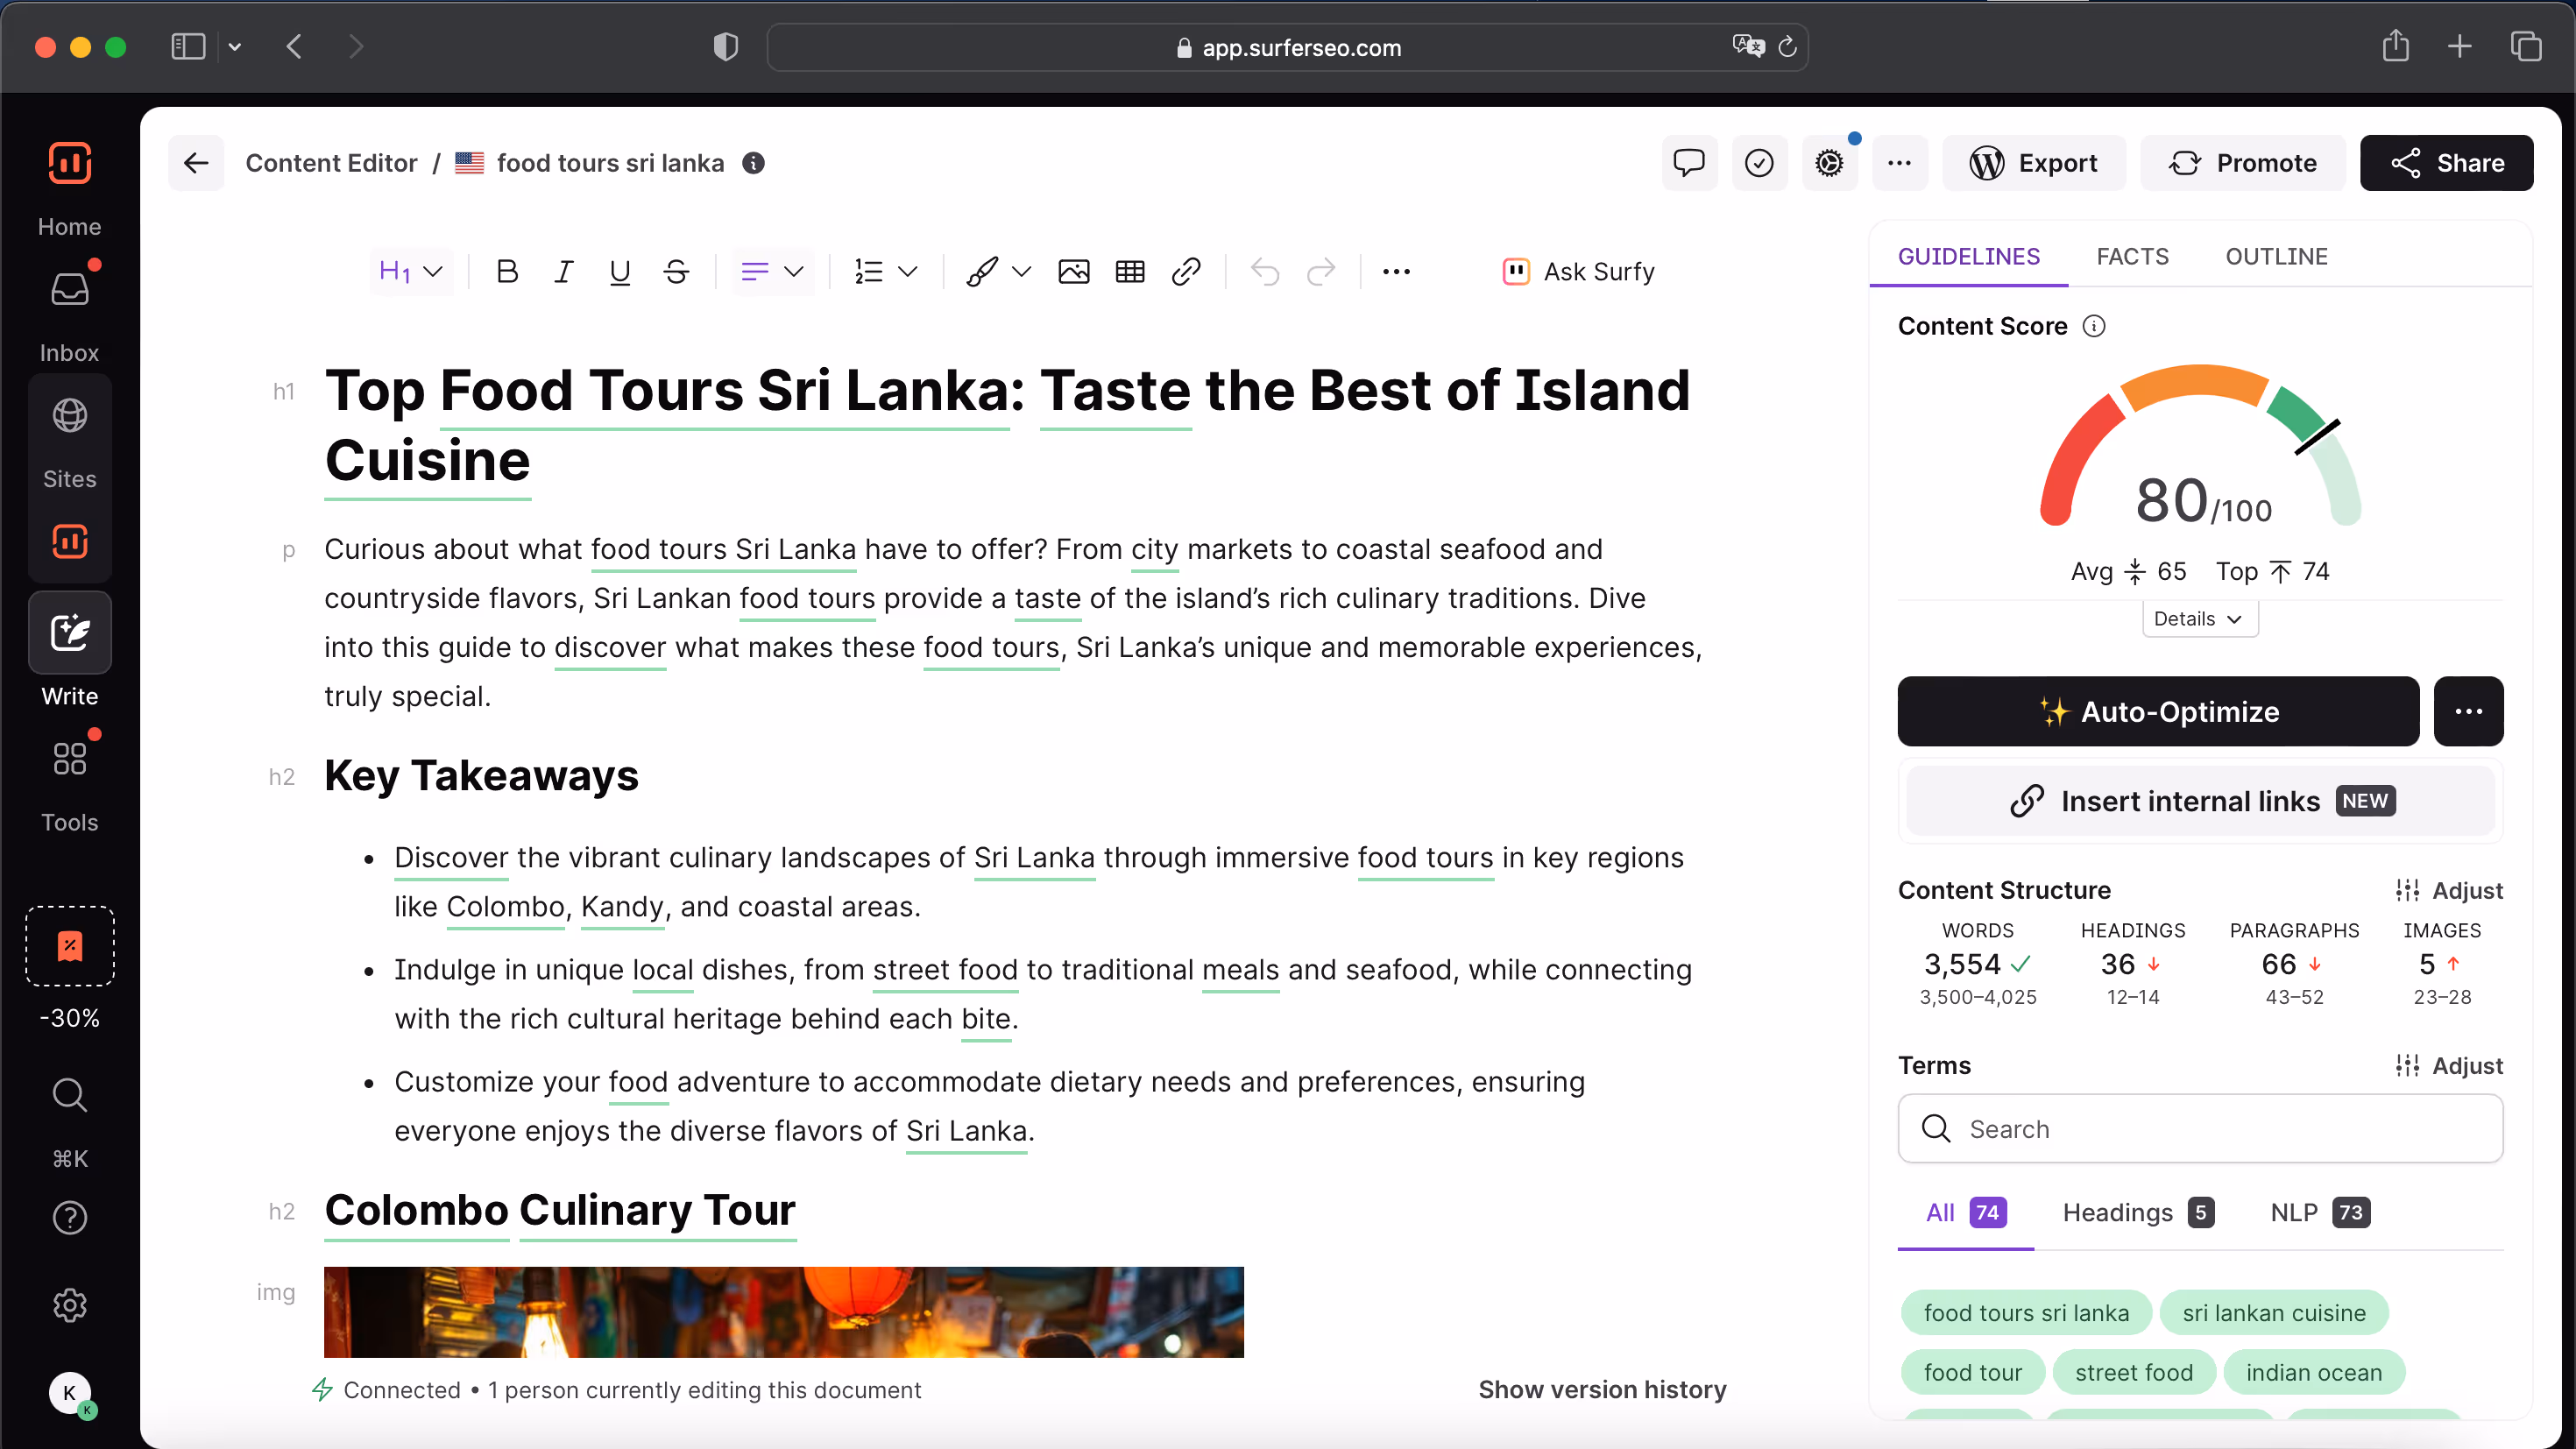
Task: Insert an image using toolbar icon
Action: pyautogui.click(x=1073, y=272)
